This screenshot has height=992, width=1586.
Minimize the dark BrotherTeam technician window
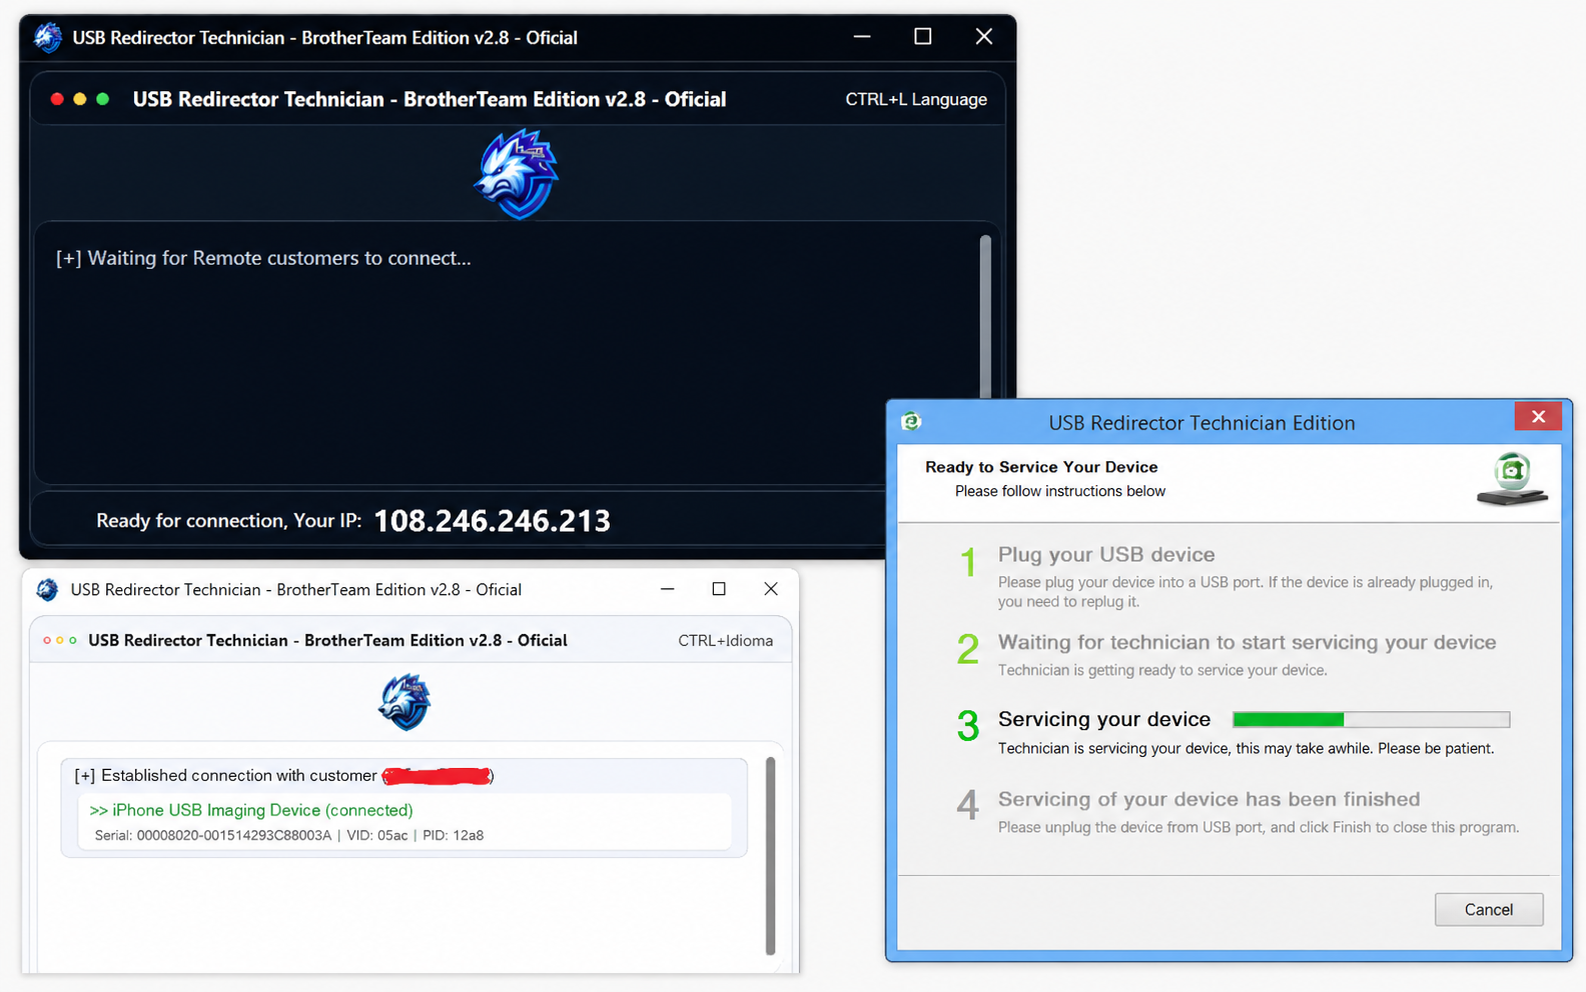click(x=862, y=37)
